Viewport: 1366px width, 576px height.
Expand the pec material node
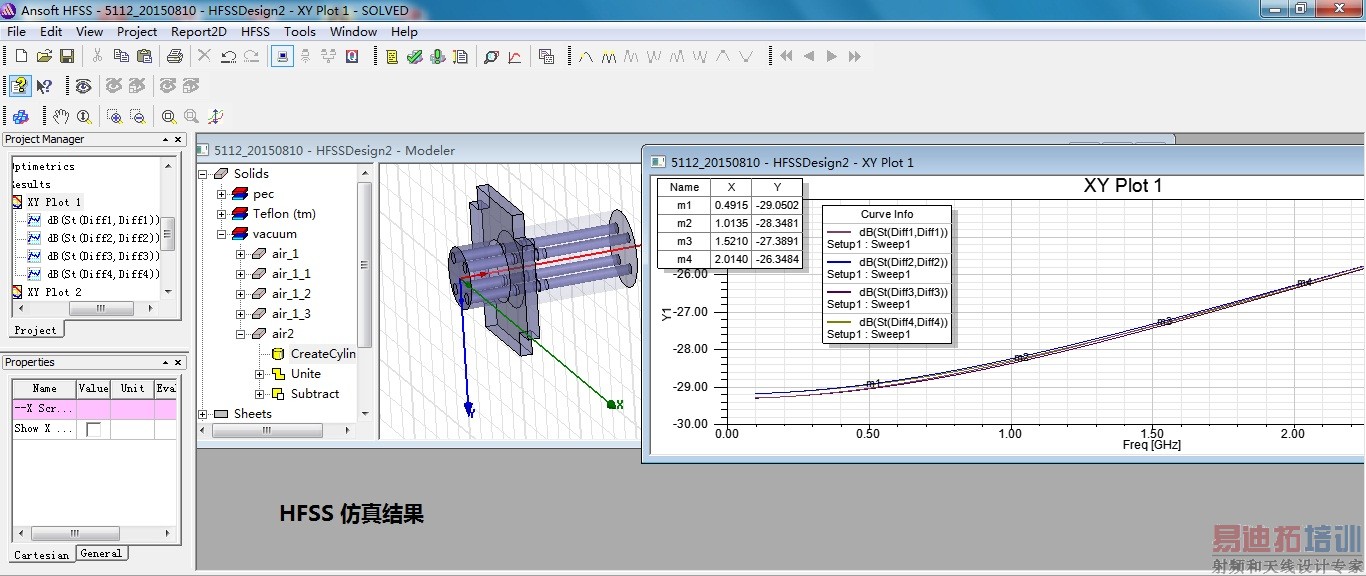(222, 194)
